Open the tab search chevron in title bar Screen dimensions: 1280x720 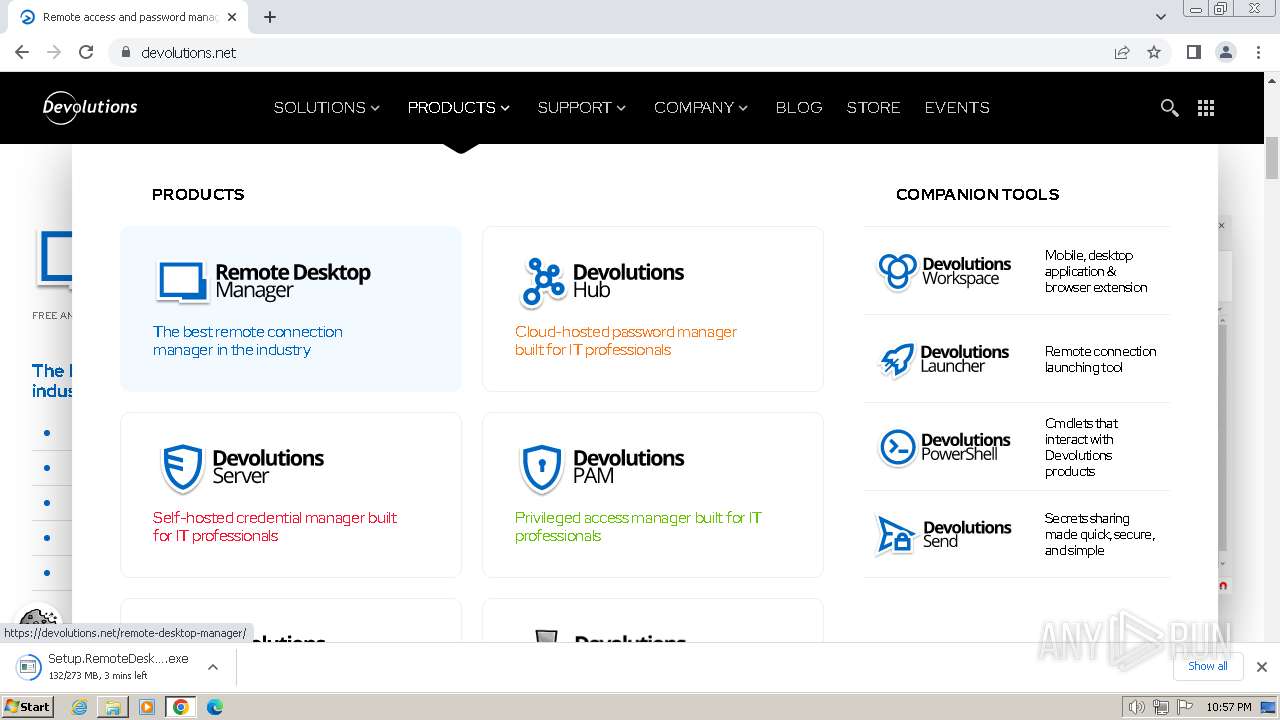(x=1161, y=17)
